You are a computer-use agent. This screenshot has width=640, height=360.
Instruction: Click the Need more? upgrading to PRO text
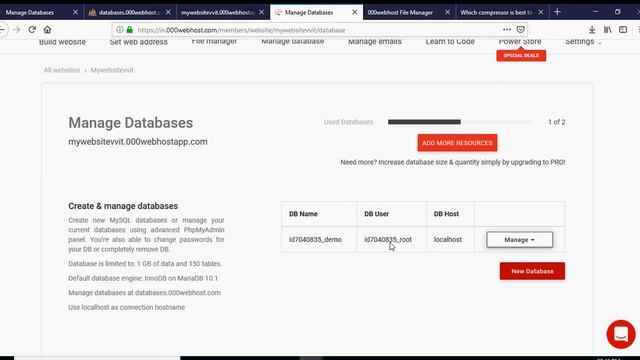click(x=453, y=162)
